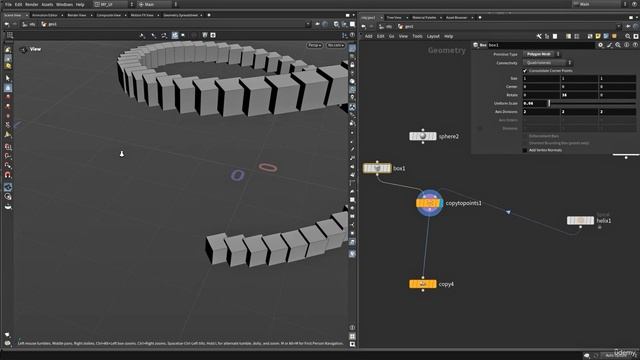The height and width of the screenshot is (360, 640).
Task: Click the highlighted viewport select mode icon
Action: point(175,36)
